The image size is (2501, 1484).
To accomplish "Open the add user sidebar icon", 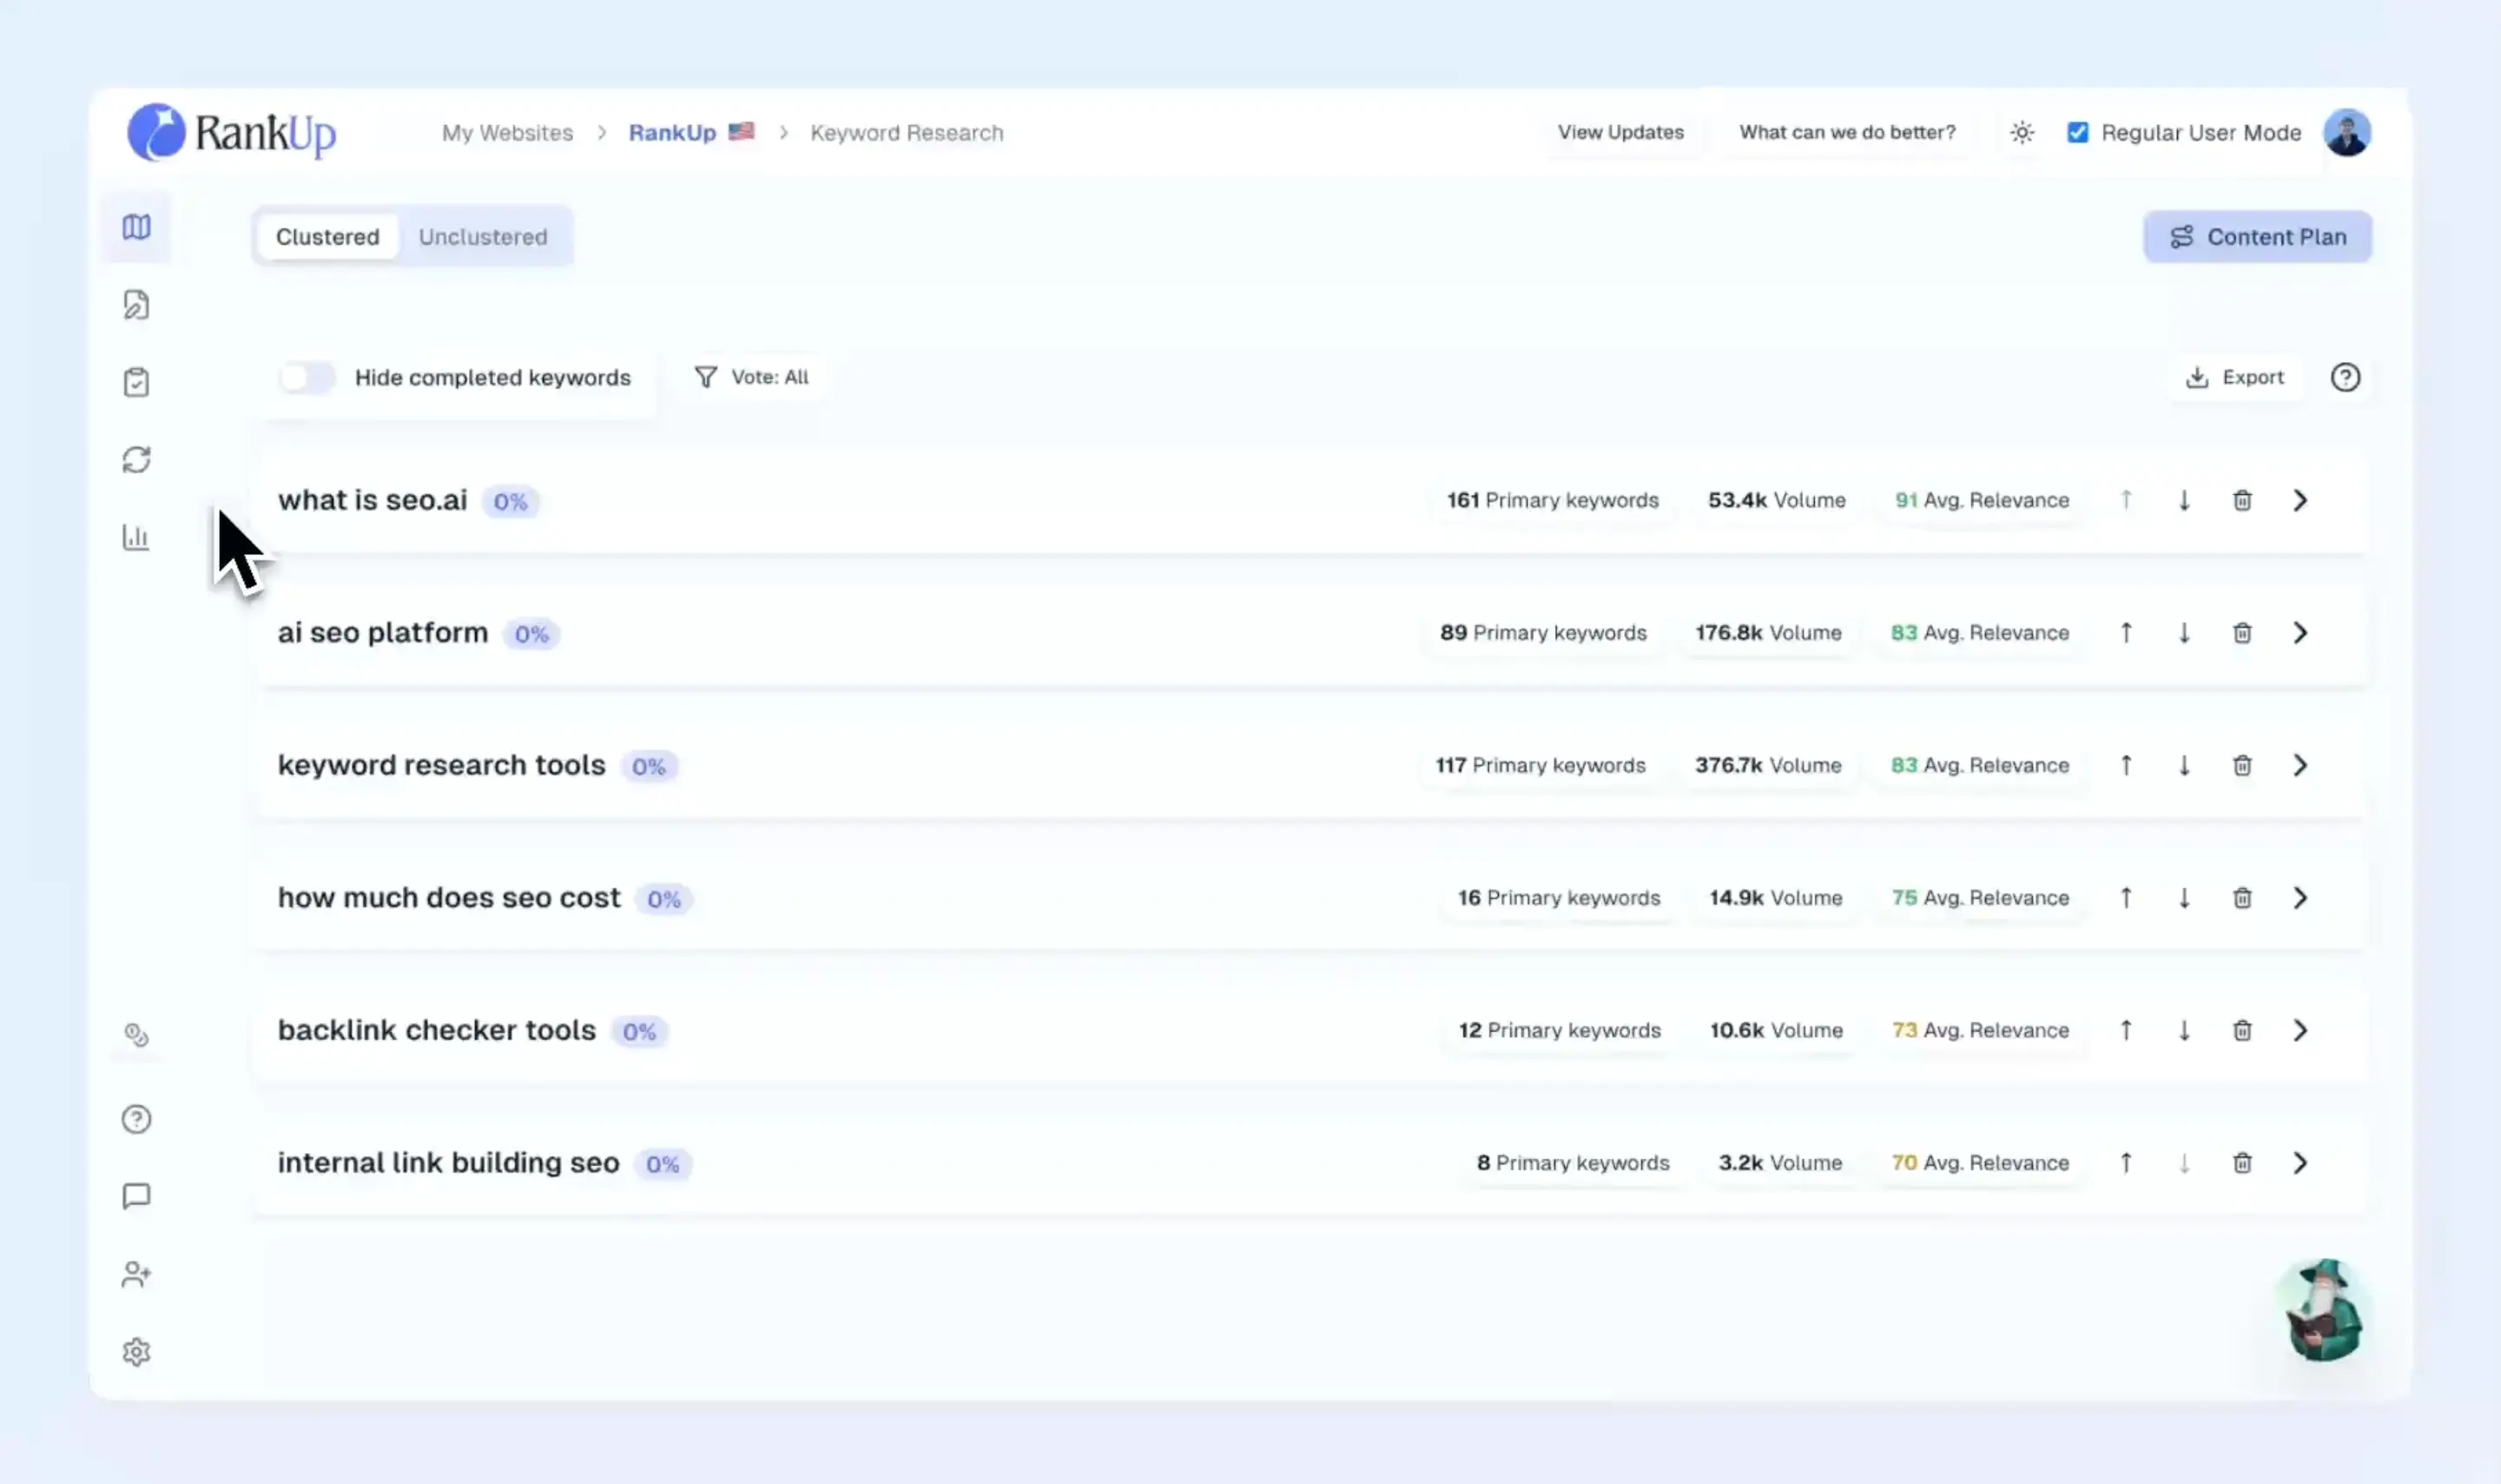I will click(137, 1274).
